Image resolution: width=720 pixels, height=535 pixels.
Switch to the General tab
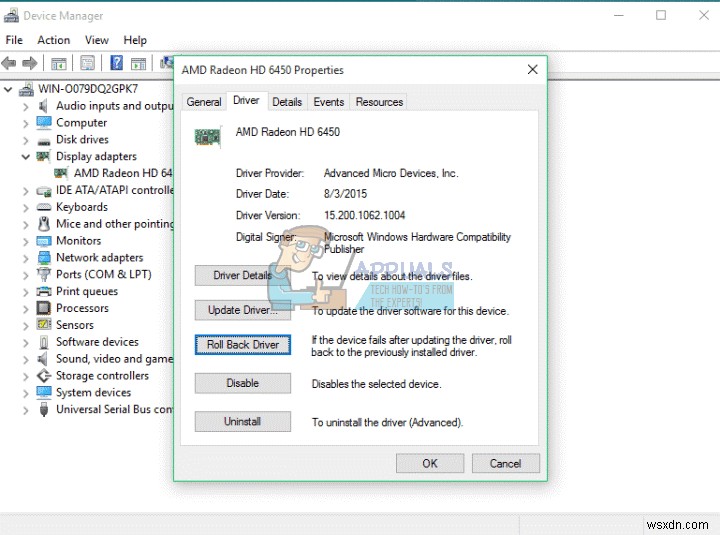(204, 102)
